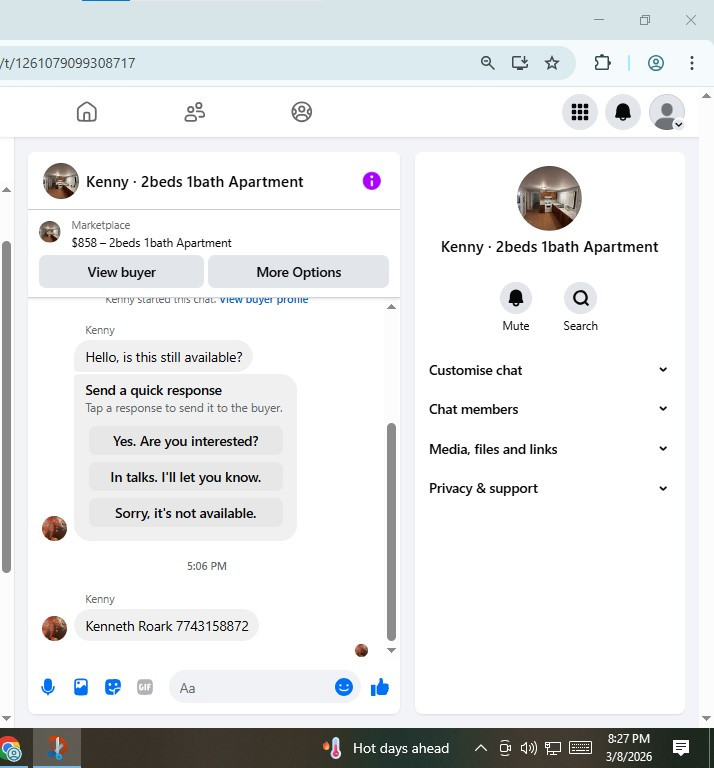Viewport: 714px width, 768px height.
Task: Send quick response In talks. I'll let you know.
Action: 186,477
